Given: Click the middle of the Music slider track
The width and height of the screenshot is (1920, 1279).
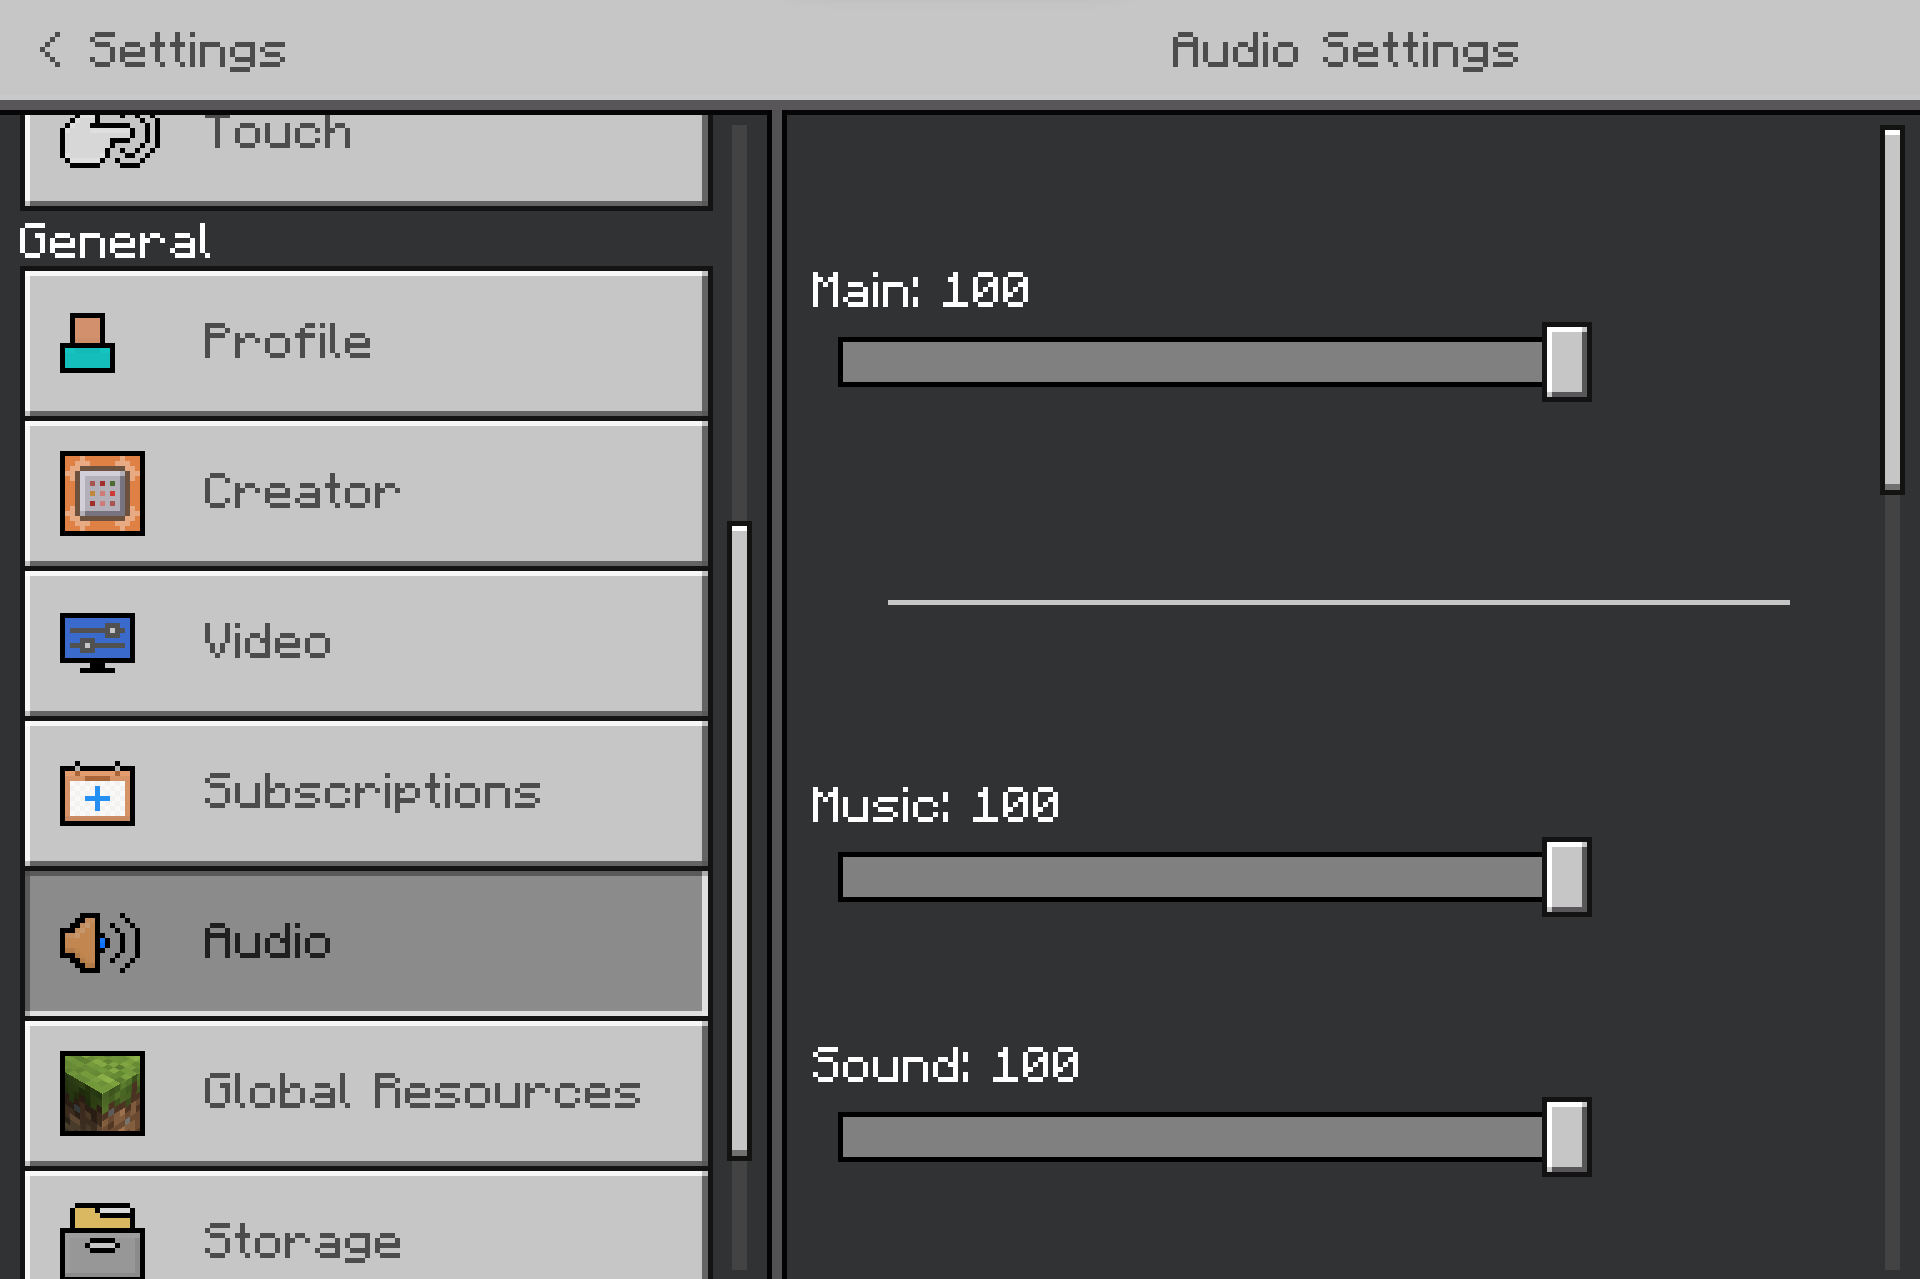Looking at the screenshot, I should point(1192,877).
